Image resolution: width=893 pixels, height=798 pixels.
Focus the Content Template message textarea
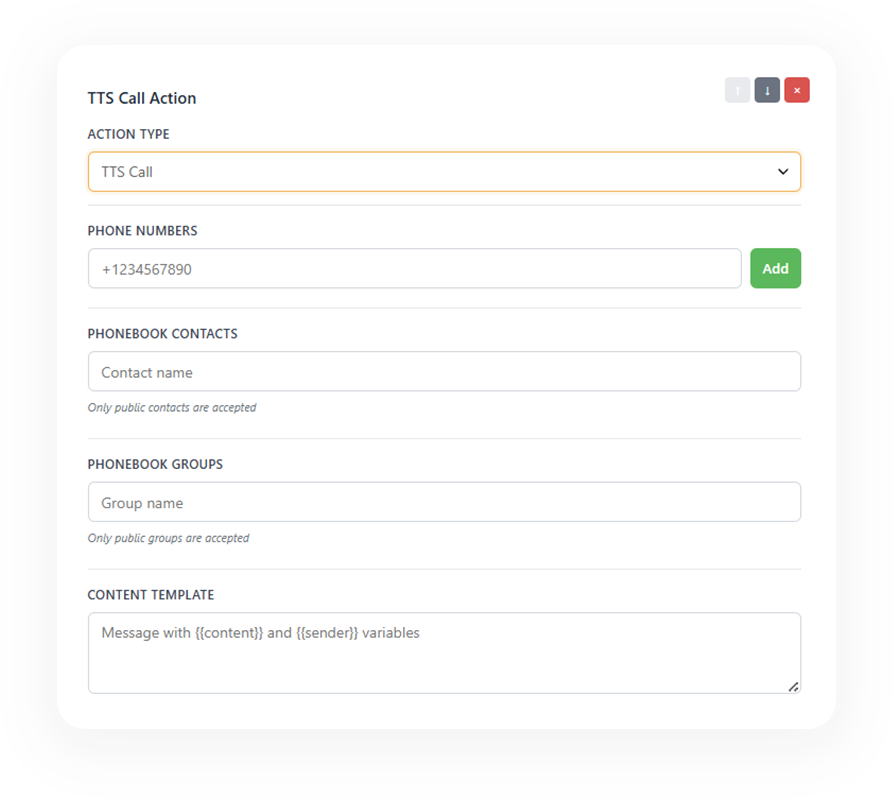444,652
